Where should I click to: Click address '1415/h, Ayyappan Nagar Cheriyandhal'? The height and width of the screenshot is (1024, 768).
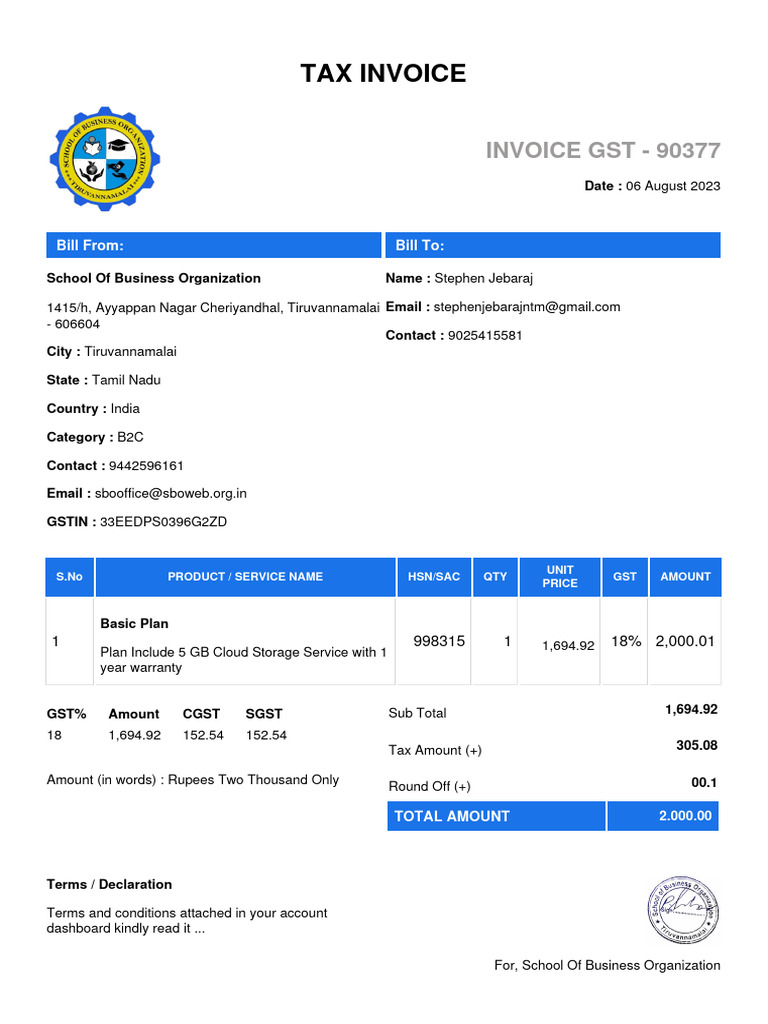pos(163,308)
